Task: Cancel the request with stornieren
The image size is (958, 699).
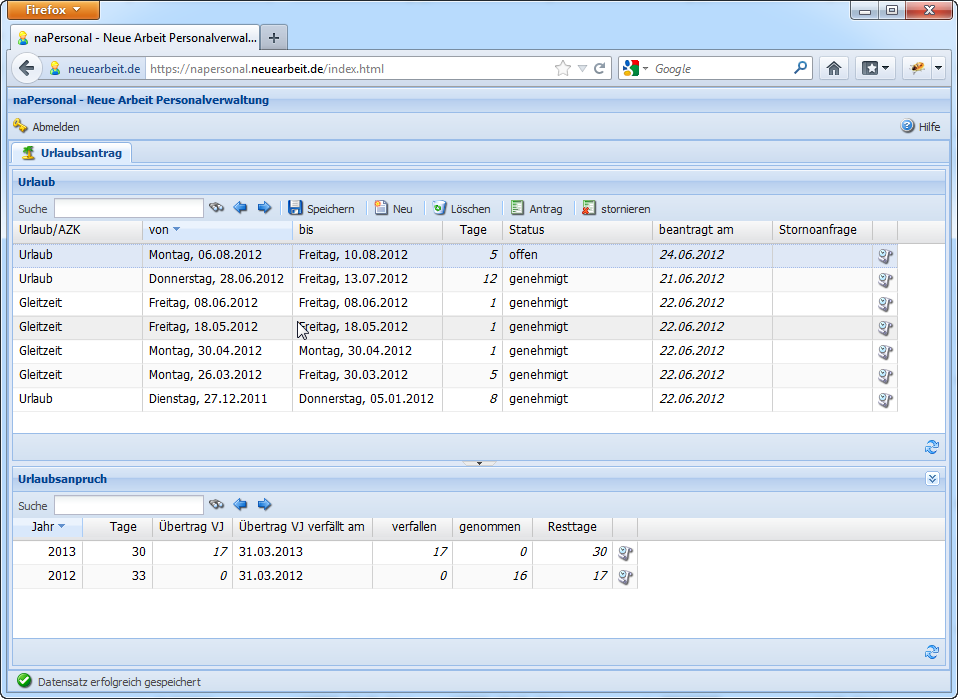Action: tap(616, 209)
